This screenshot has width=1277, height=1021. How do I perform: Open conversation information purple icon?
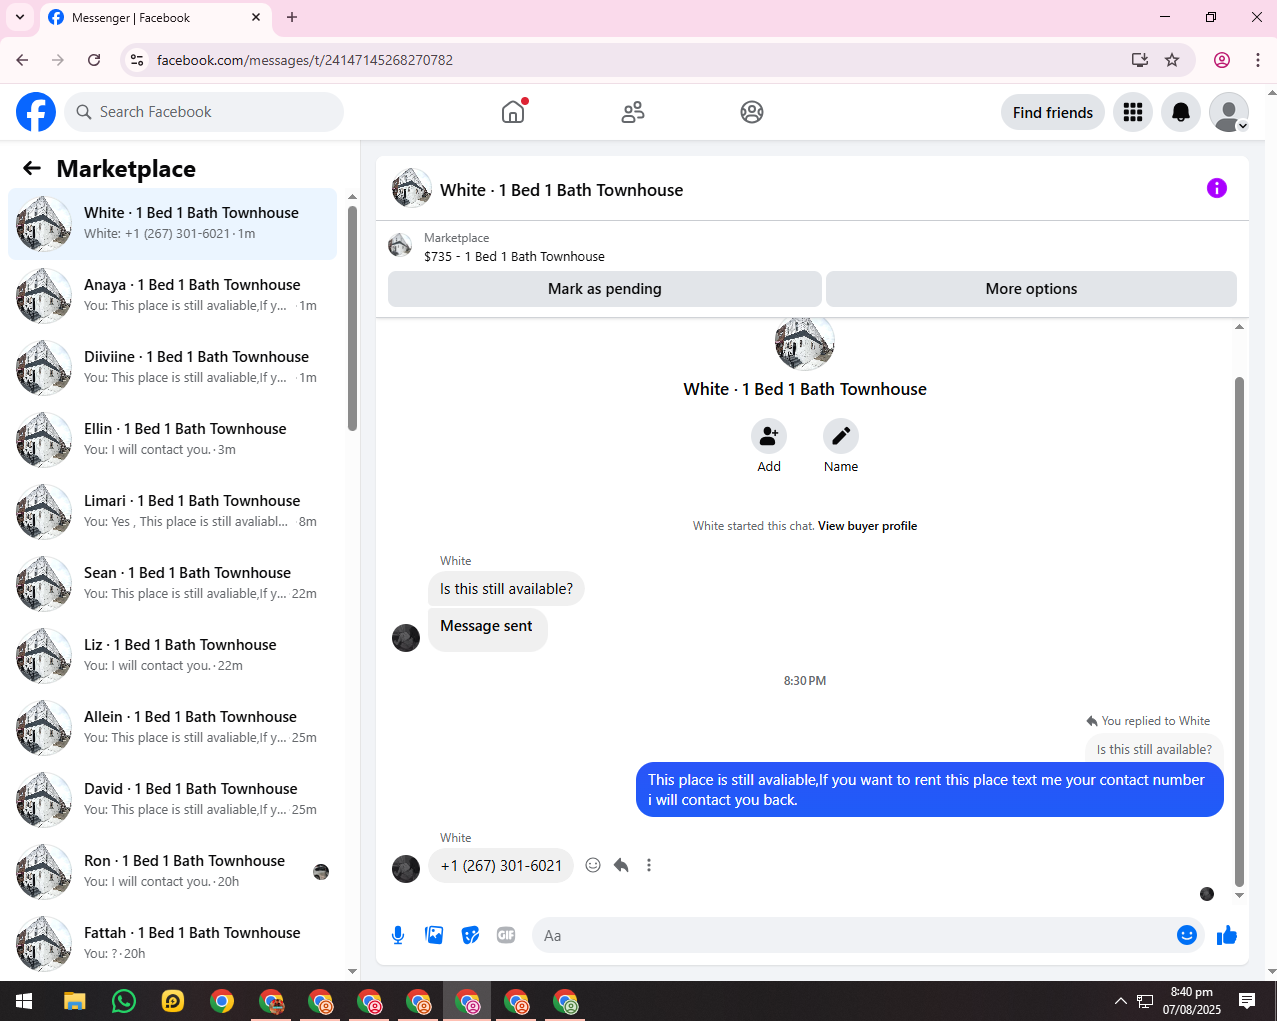click(x=1217, y=188)
